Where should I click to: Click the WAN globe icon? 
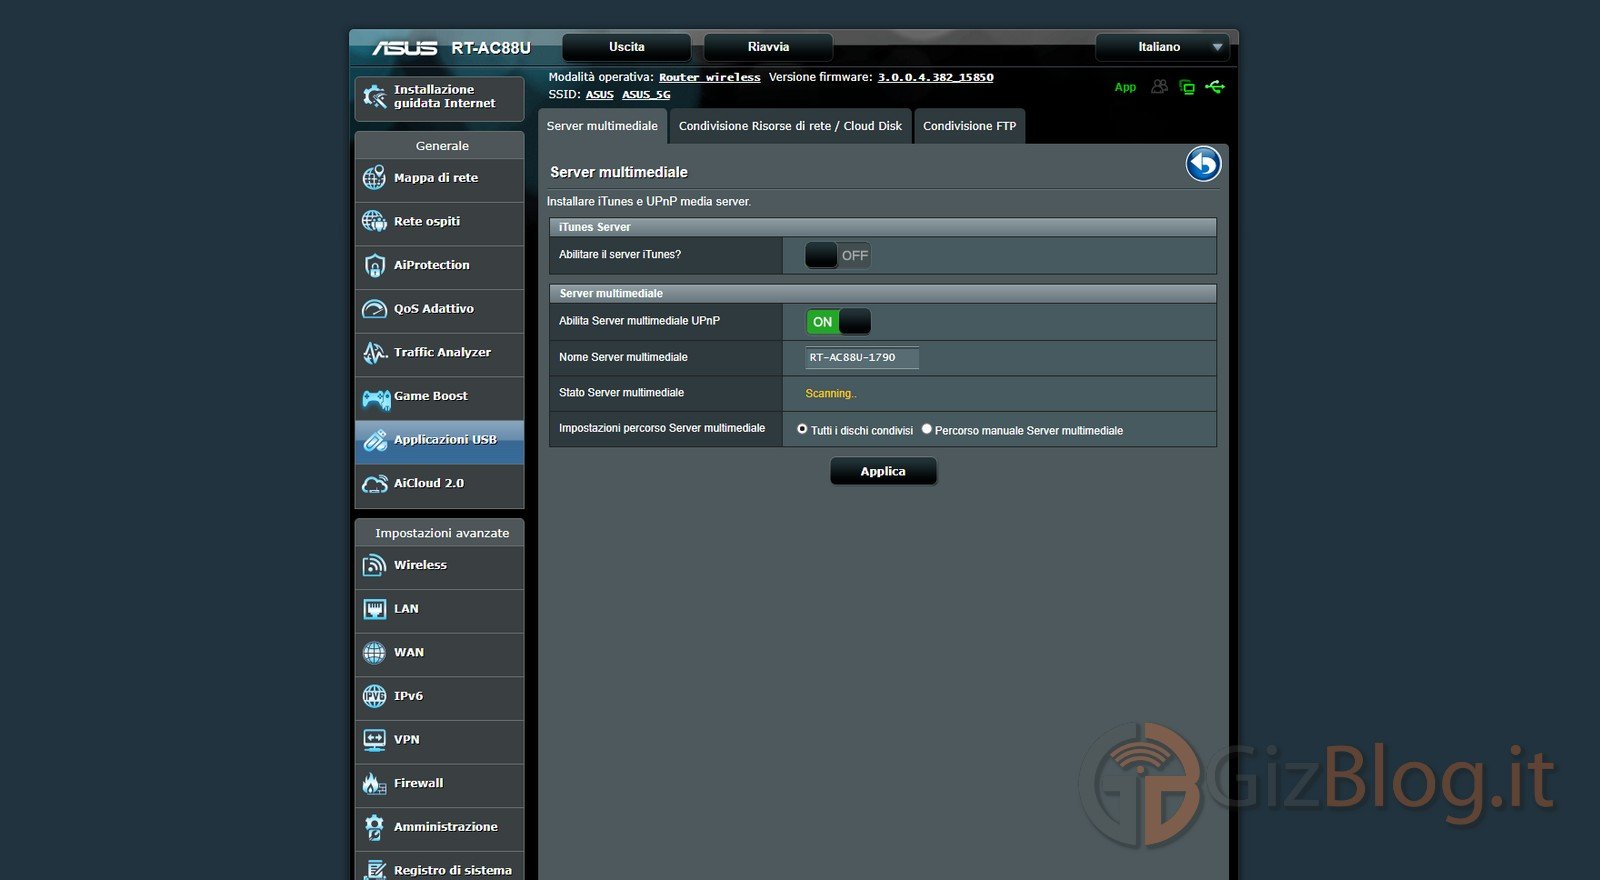pyautogui.click(x=374, y=653)
